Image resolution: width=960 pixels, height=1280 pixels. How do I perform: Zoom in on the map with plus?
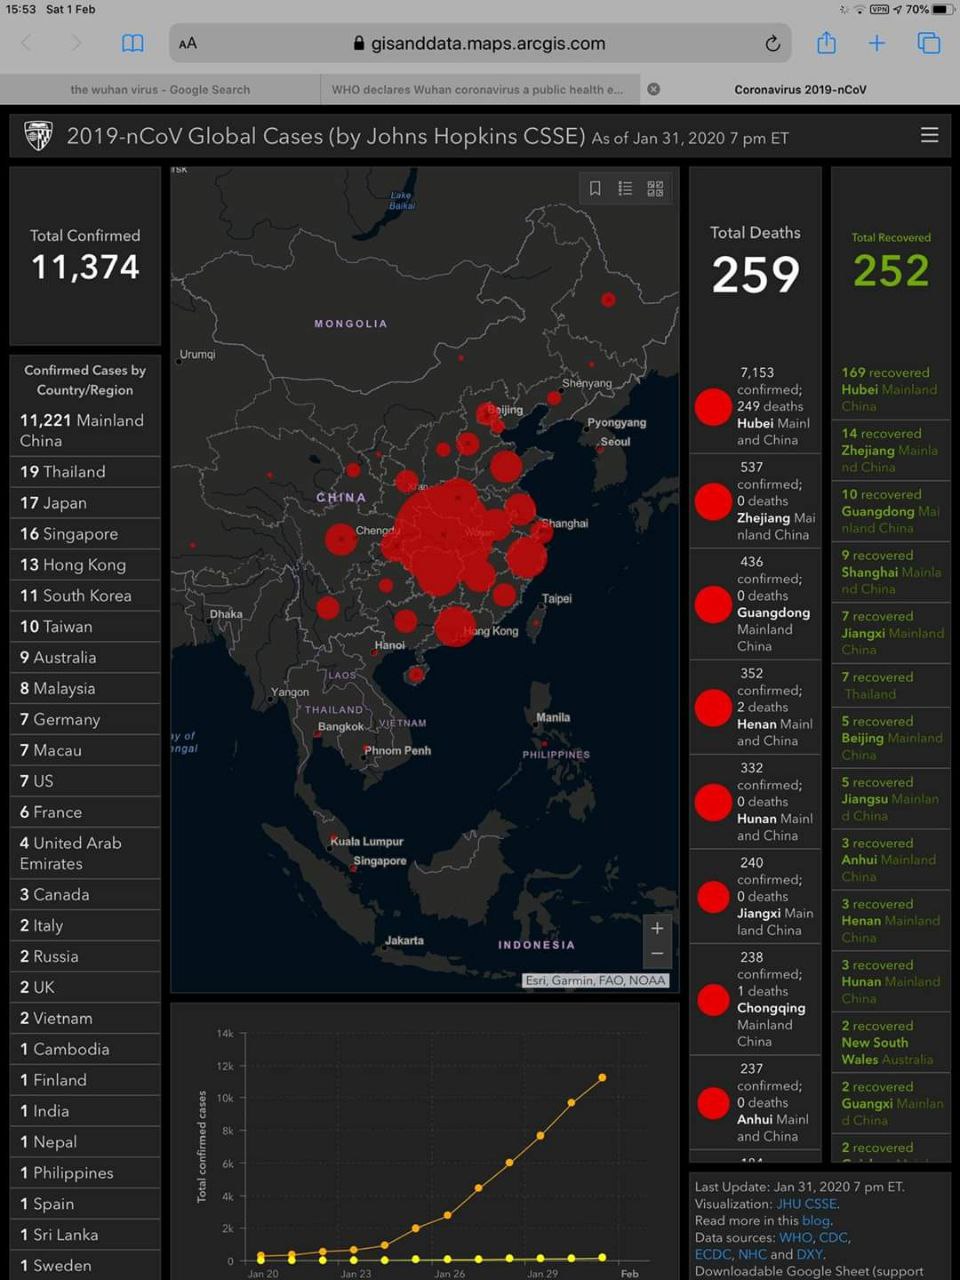(657, 928)
